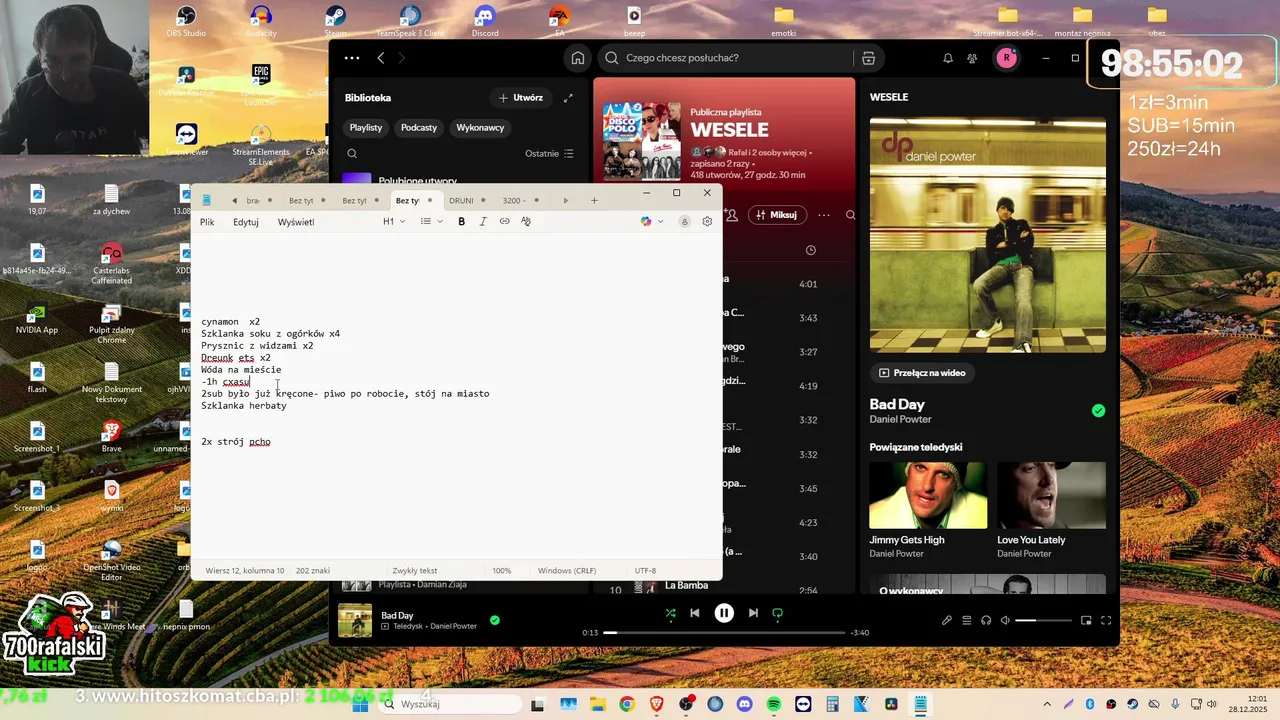Toggle repeat in Spotify
The image size is (1280, 720).
click(777, 613)
